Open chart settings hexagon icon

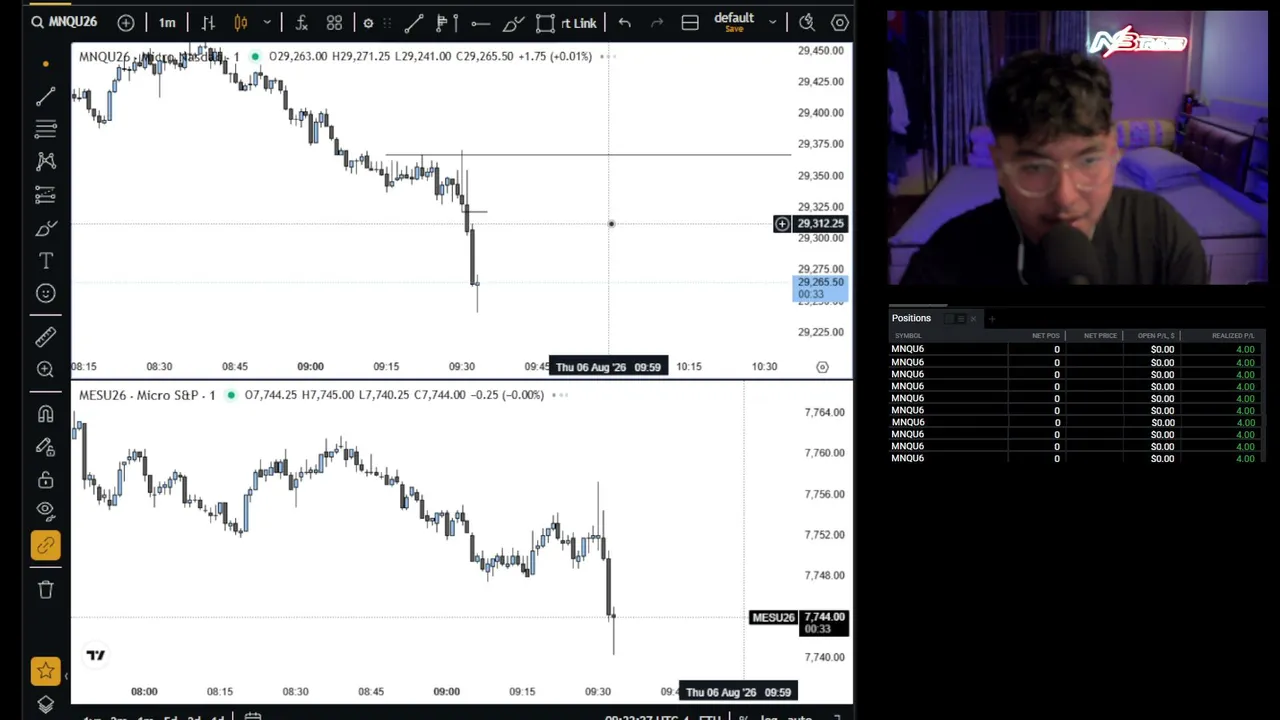[840, 22]
